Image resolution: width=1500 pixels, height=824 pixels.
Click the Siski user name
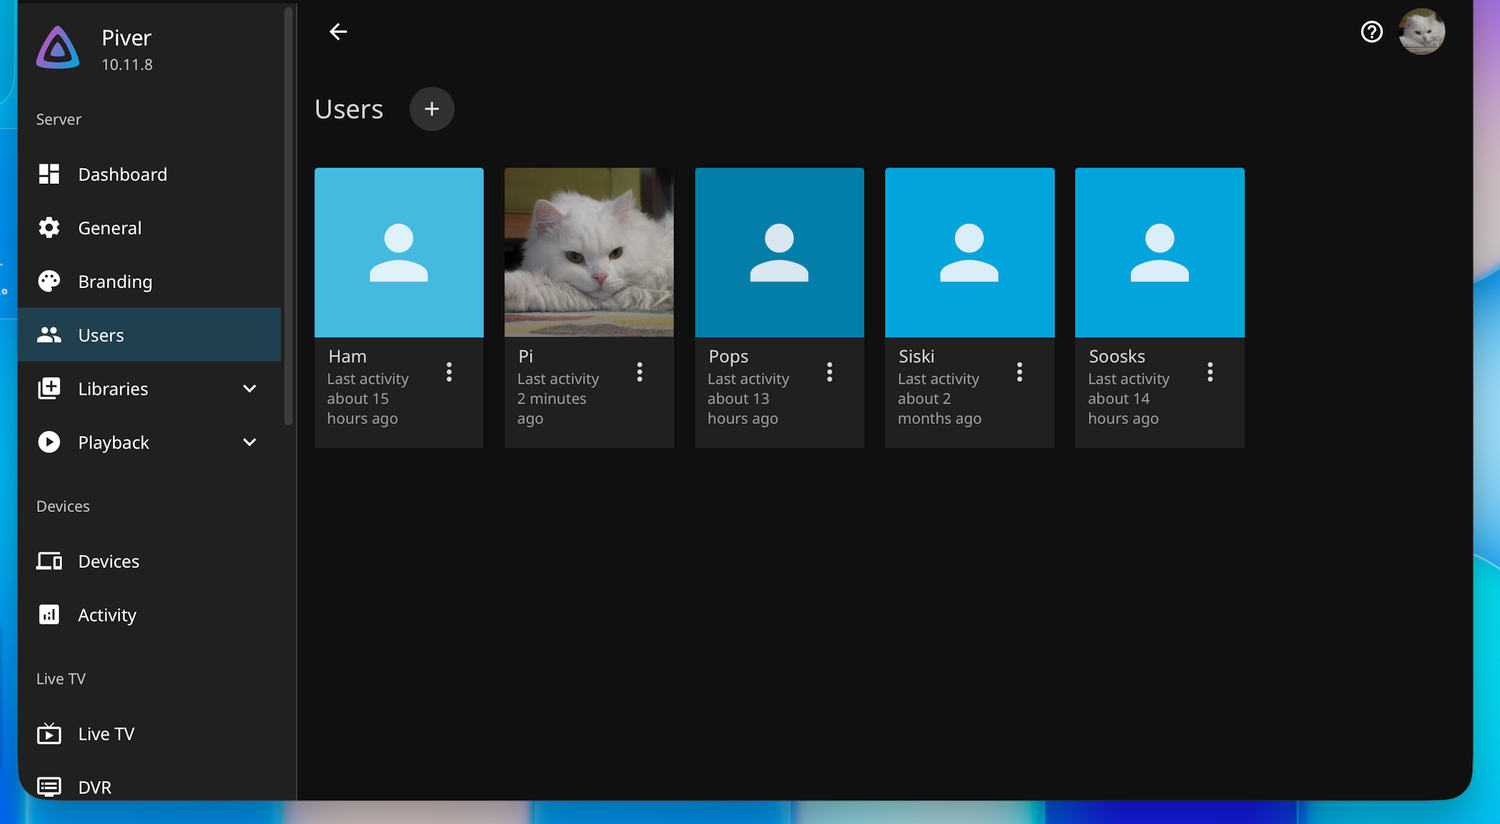(x=916, y=356)
